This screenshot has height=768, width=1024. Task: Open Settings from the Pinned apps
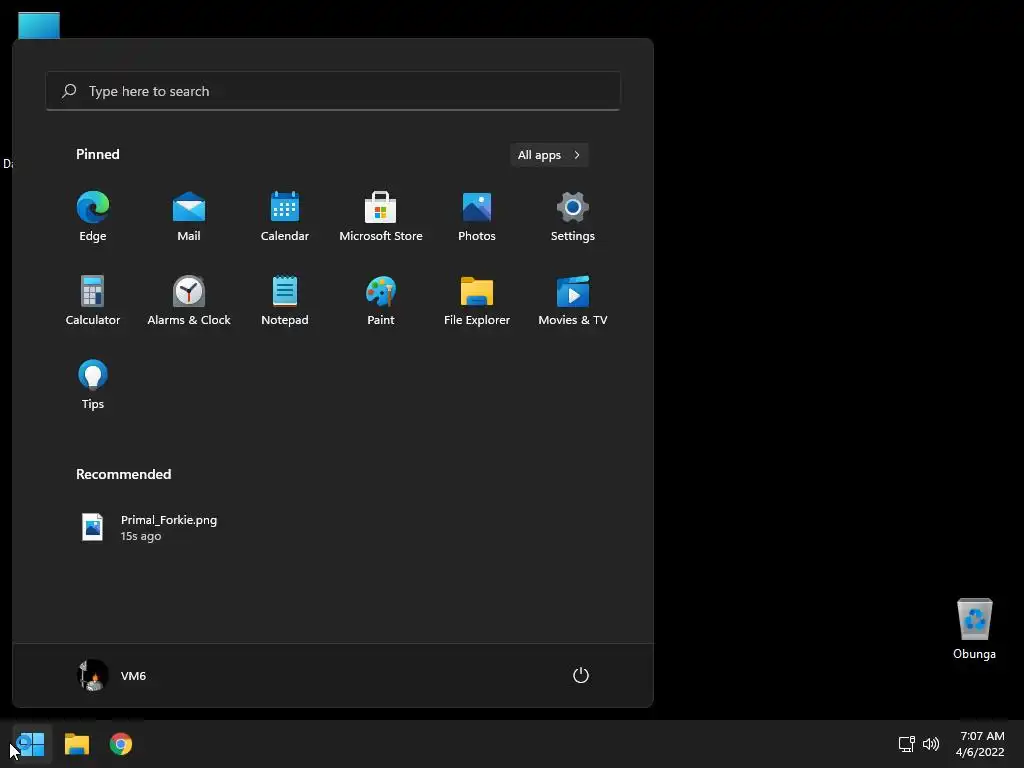pos(573,217)
